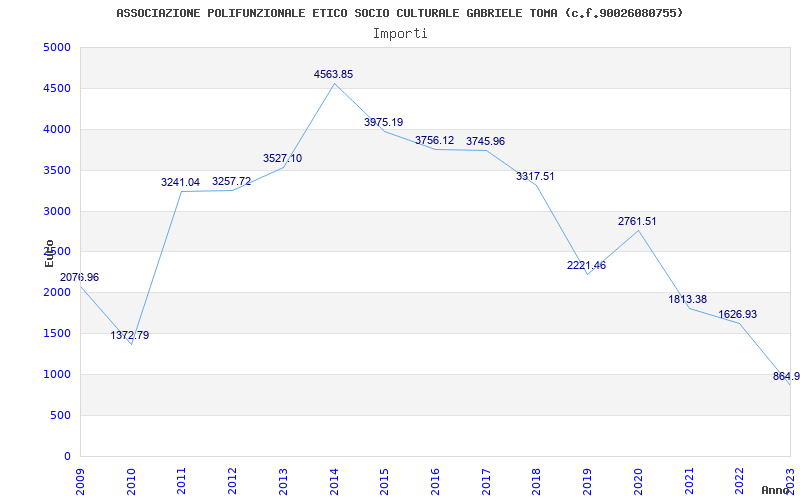The height and width of the screenshot is (500, 800).
Task: Click the 1626.93 data label
Action: pos(738,315)
